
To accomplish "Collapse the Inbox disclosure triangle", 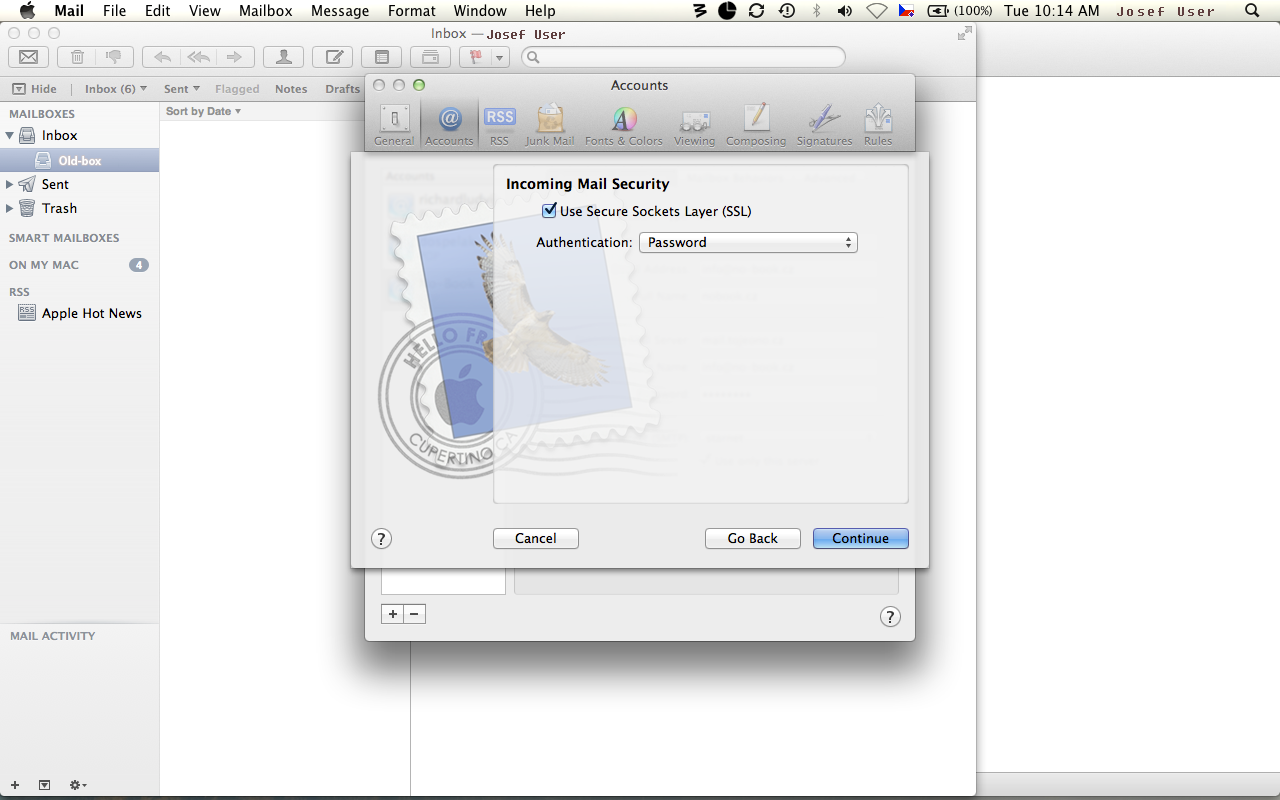I will tap(10, 135).
